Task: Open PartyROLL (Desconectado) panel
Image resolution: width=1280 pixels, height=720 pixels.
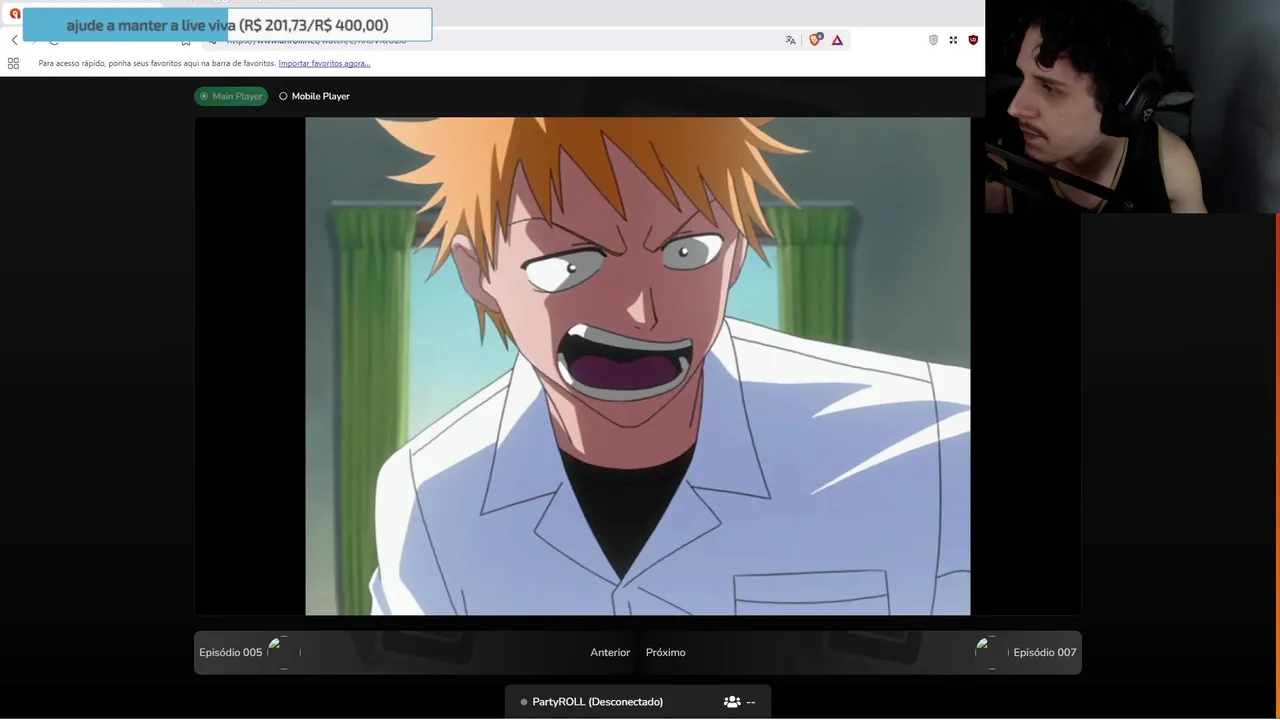Action: pos(638,702)
